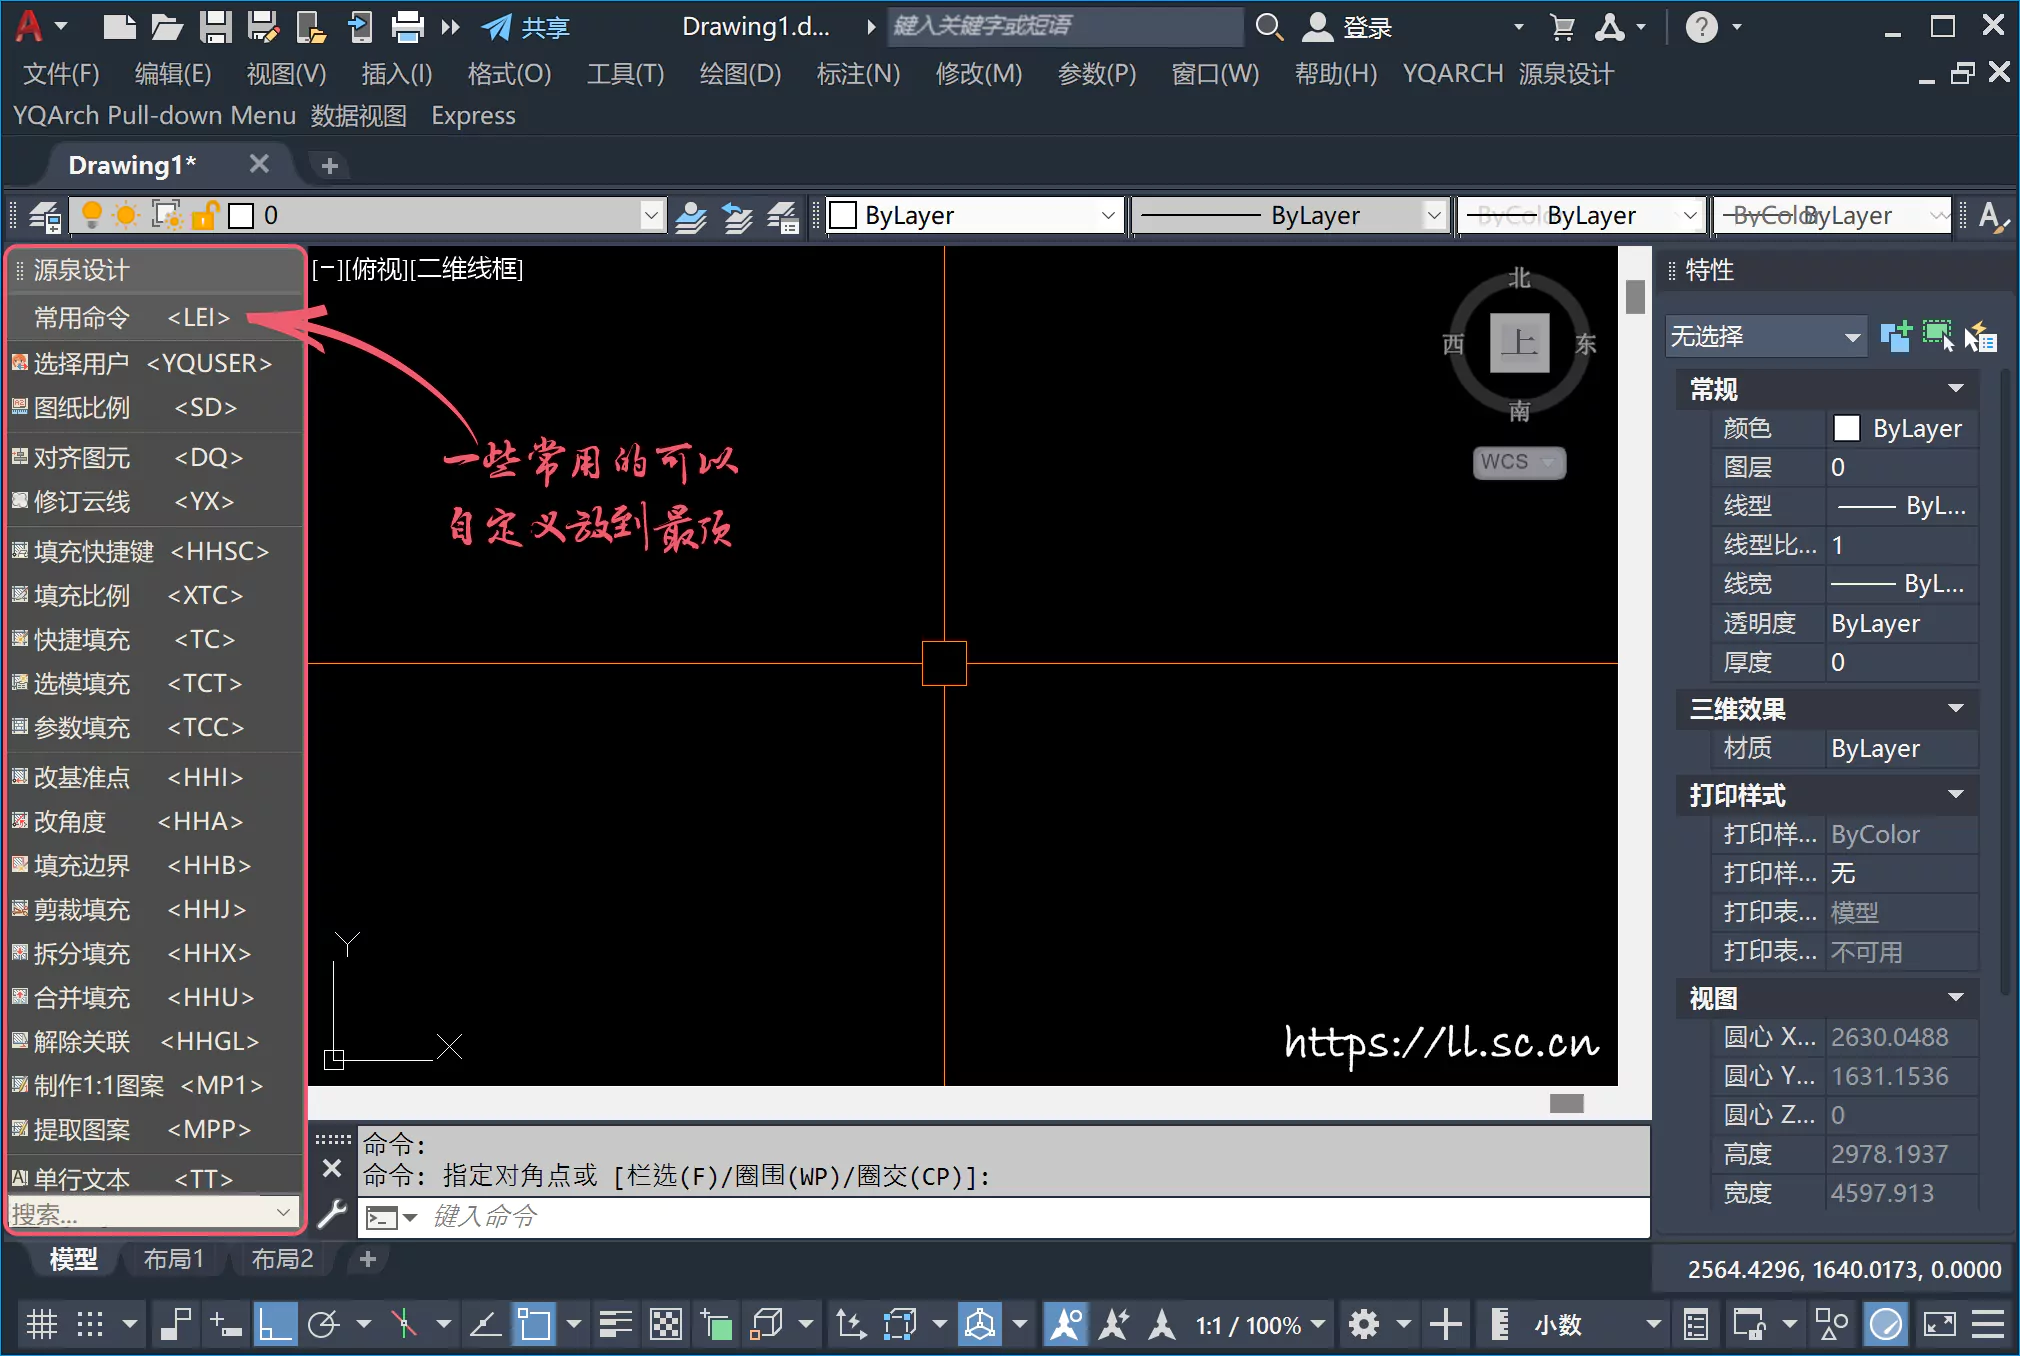
Task: Collapse the 常规 properties section
Action: [x=1956, y=388]
